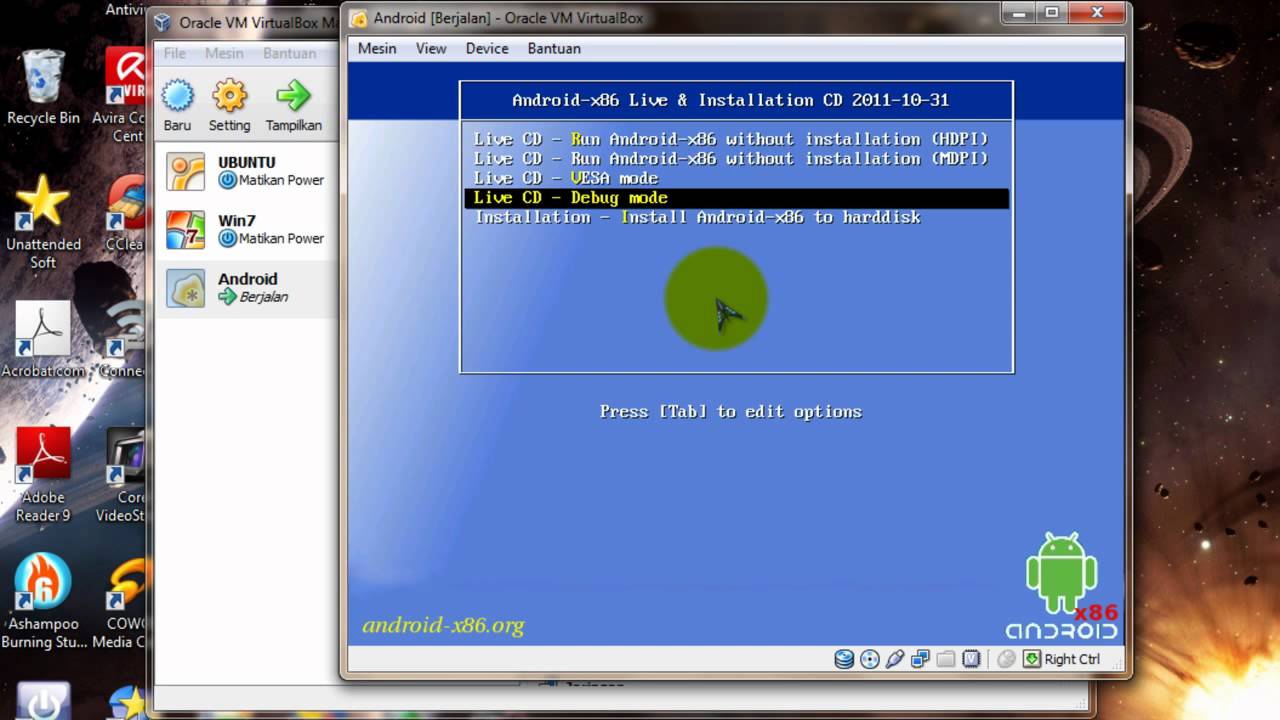Select the UBUNTU virtual machine

248,171
